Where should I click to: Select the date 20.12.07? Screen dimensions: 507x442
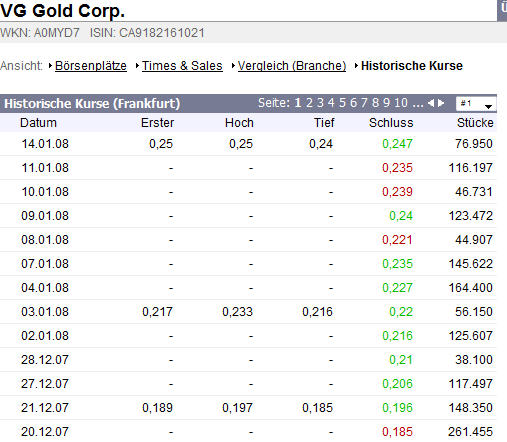click(45, 432)
